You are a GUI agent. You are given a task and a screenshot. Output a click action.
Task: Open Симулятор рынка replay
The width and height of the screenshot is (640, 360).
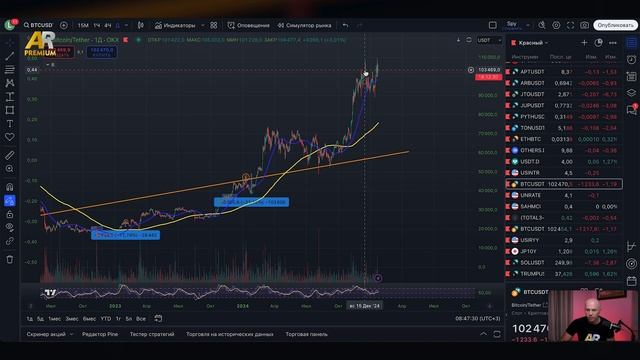point(304,25)
